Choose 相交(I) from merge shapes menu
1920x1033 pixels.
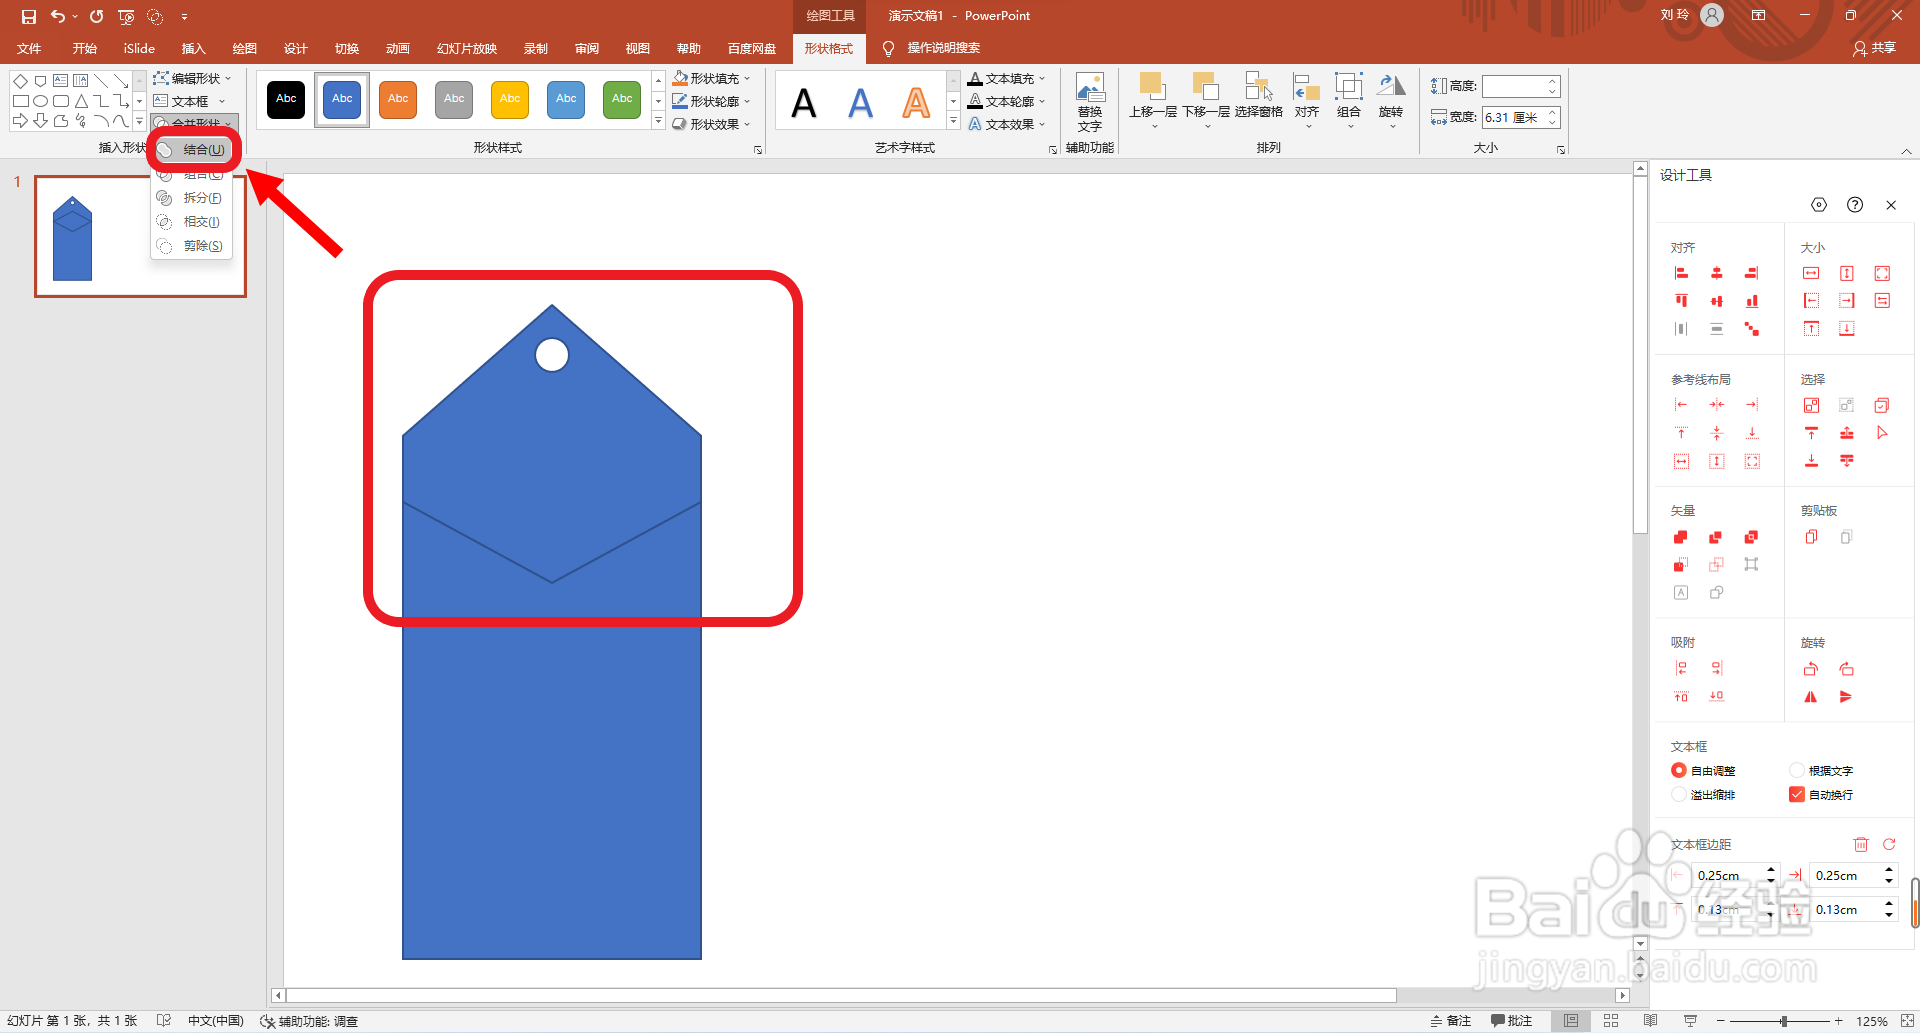click(192, 222)
